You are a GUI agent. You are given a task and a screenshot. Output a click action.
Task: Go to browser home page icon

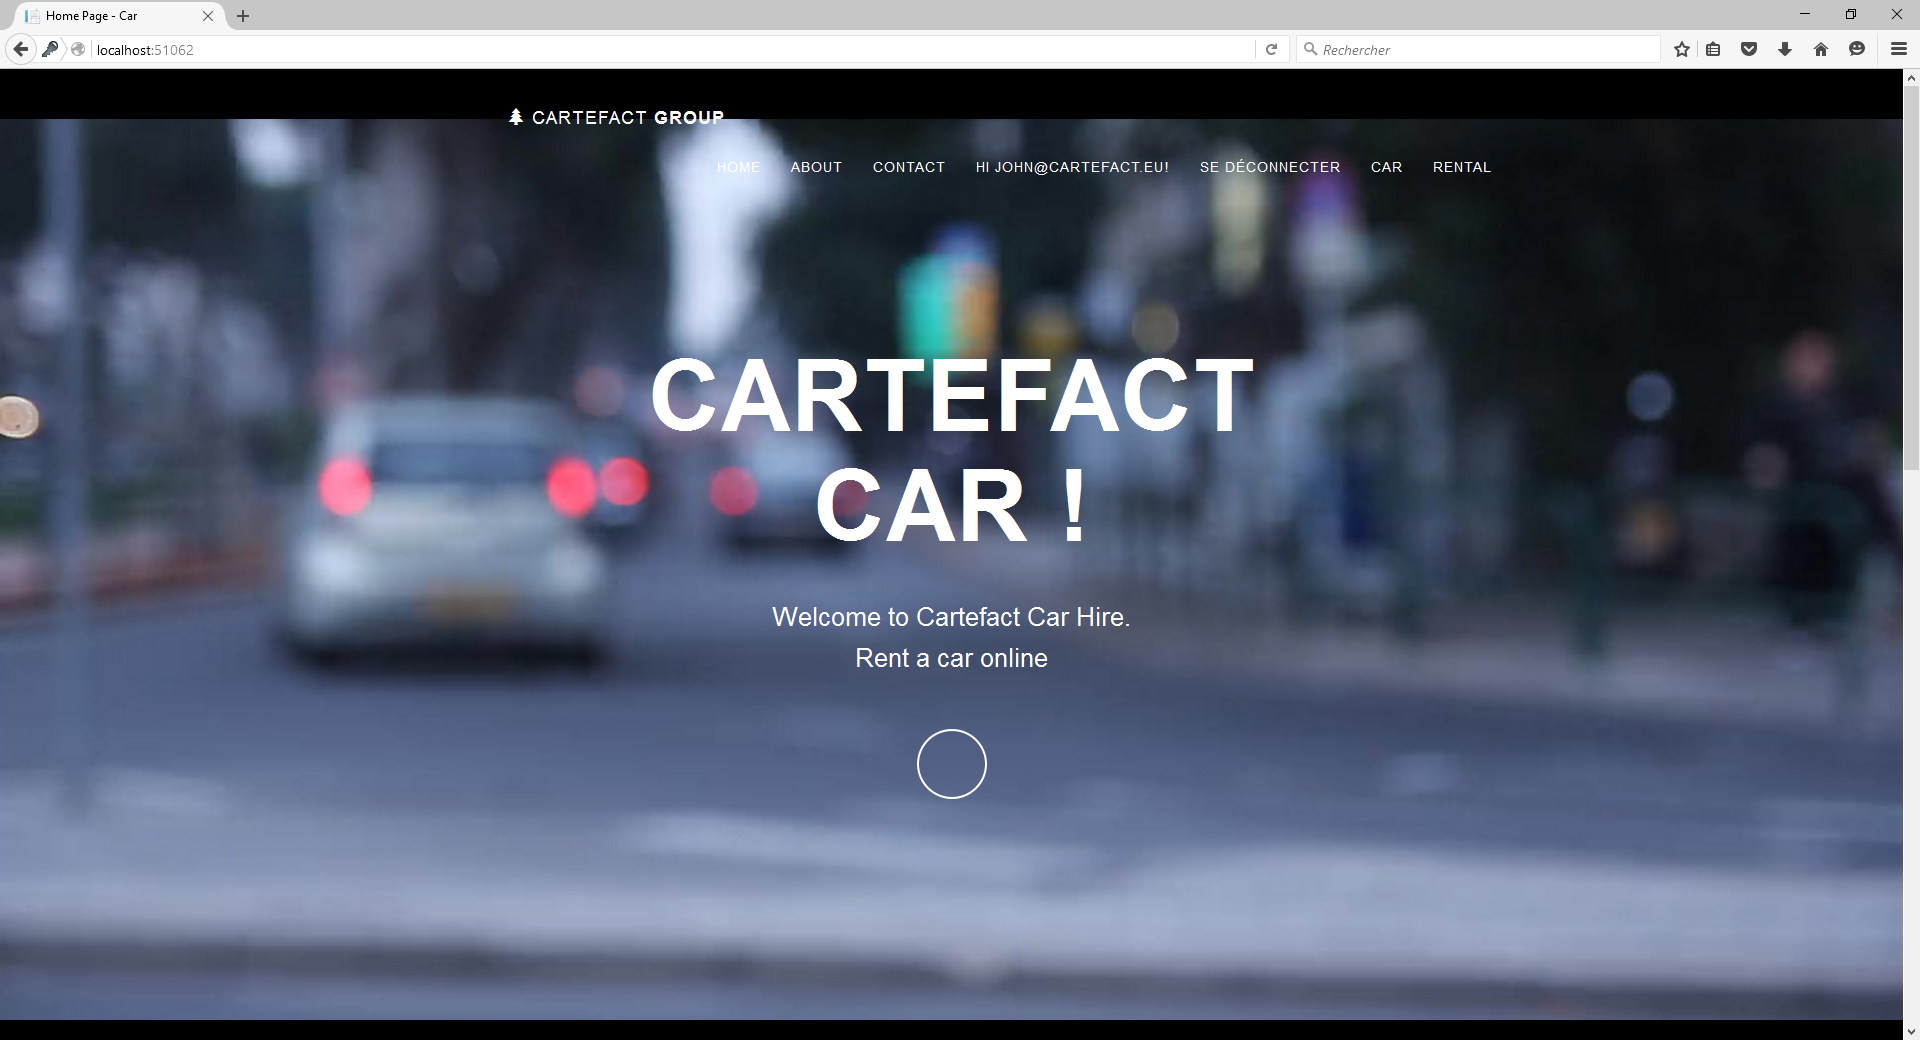click(x=1821, y=49)
